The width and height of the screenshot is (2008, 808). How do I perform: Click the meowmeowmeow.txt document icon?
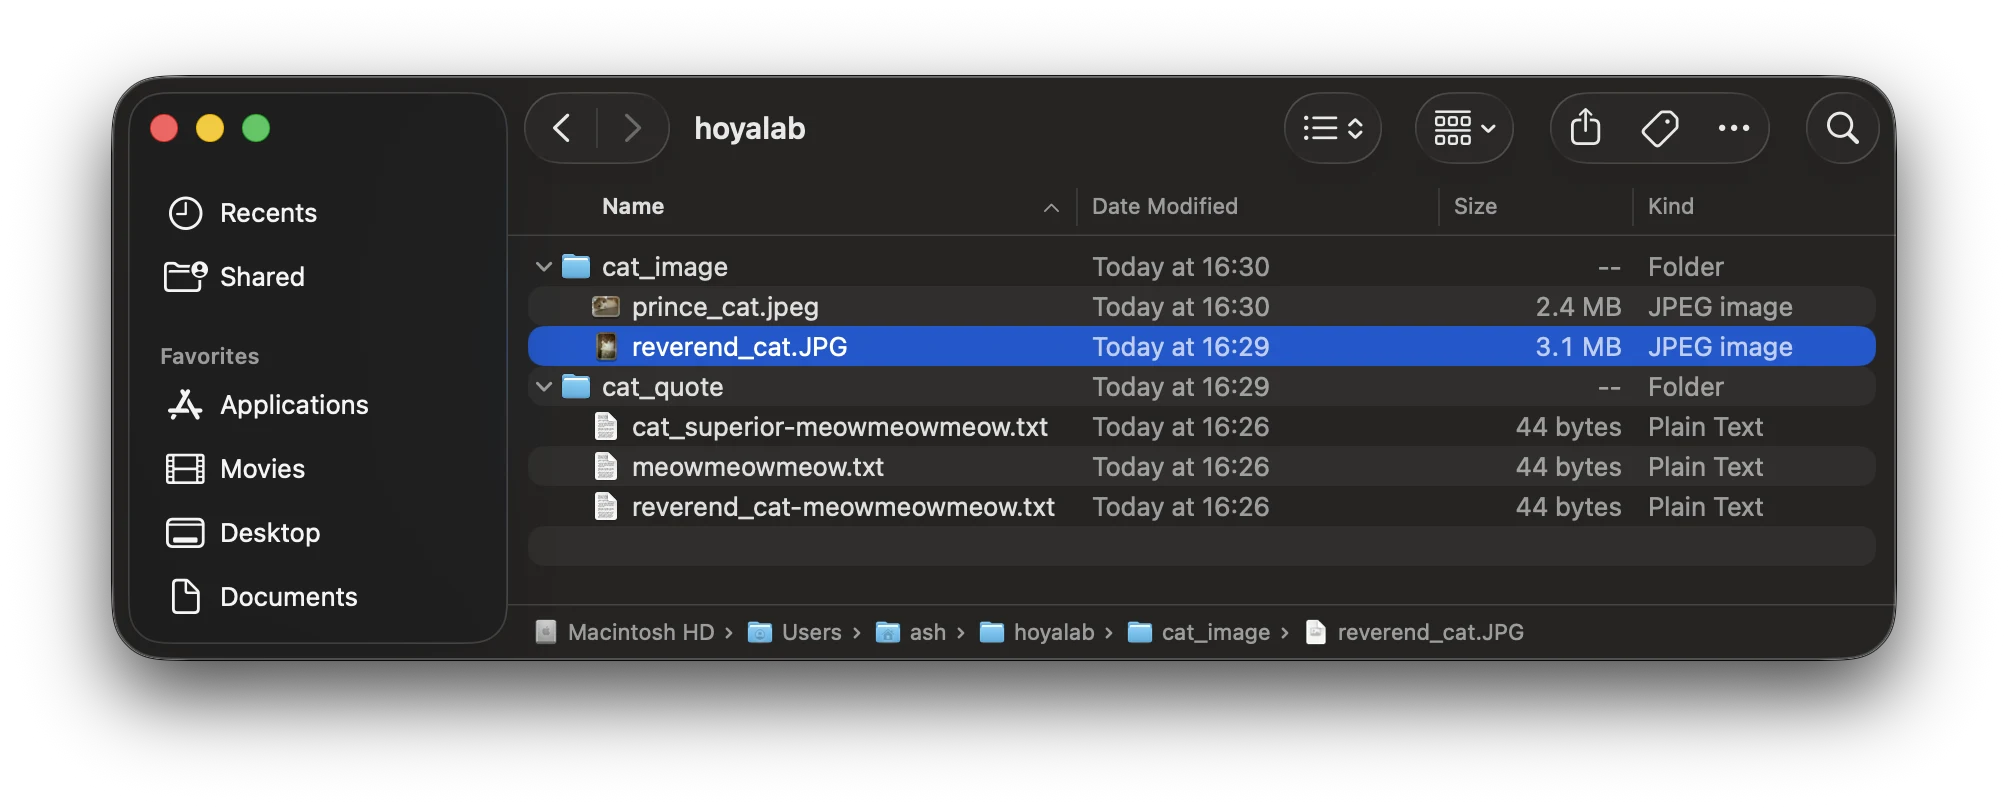[x=606, y=466]
